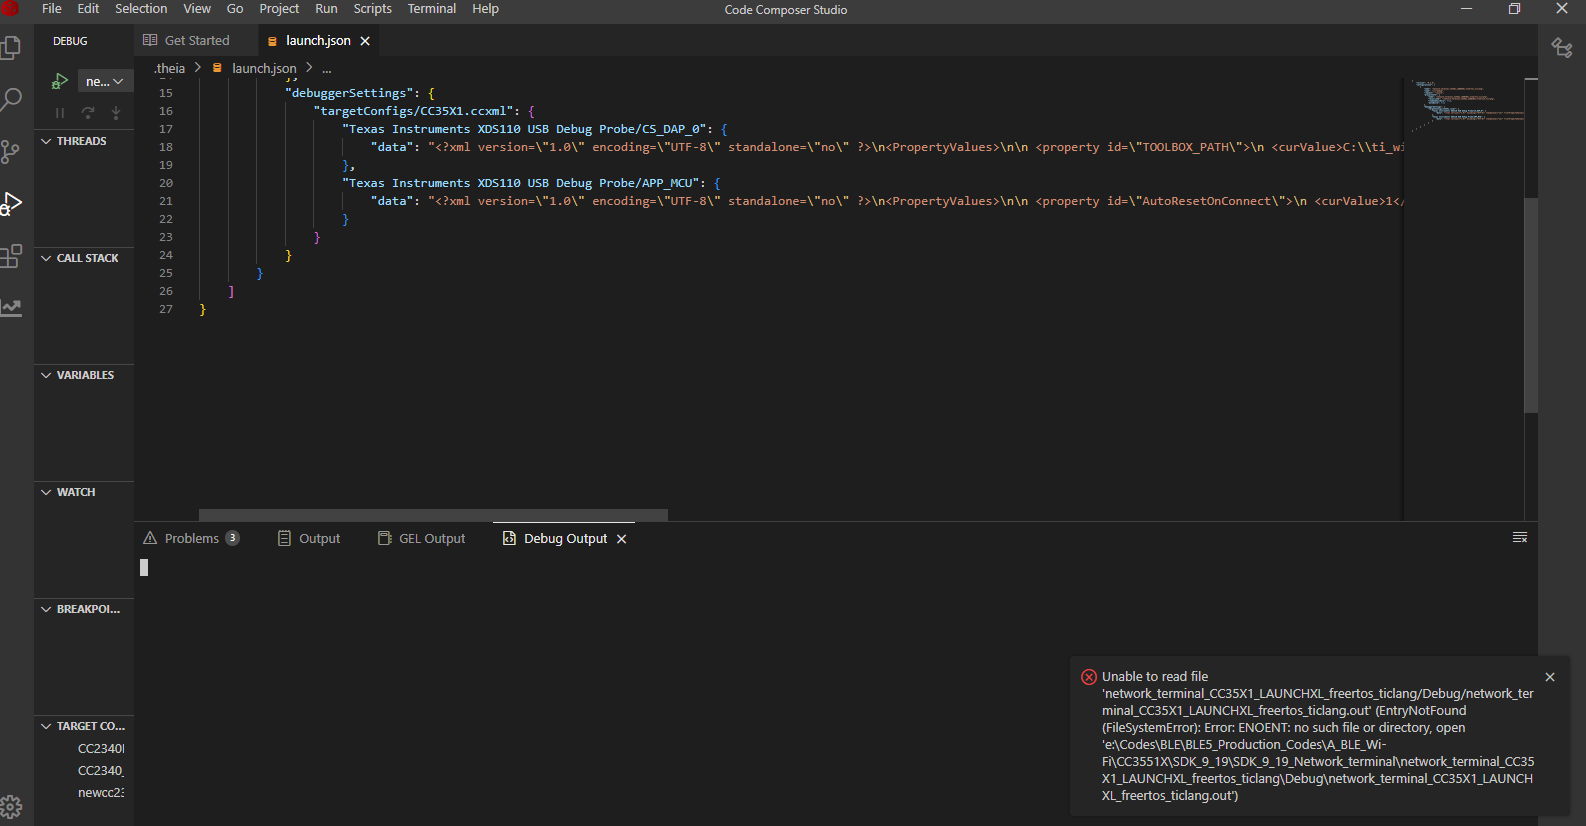Collapse the VARIABLES section

pos(46,375)
